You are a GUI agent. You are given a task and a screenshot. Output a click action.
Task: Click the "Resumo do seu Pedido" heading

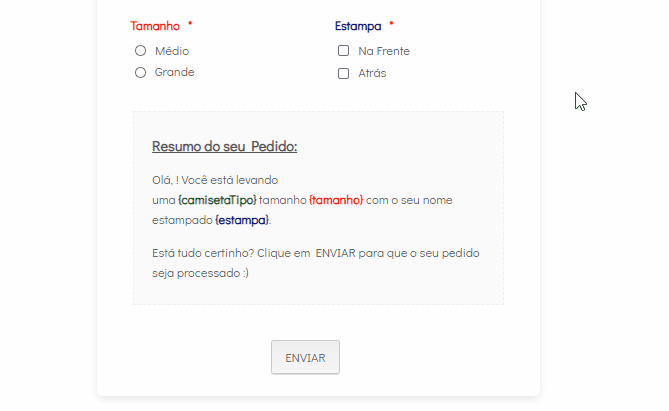224,147
